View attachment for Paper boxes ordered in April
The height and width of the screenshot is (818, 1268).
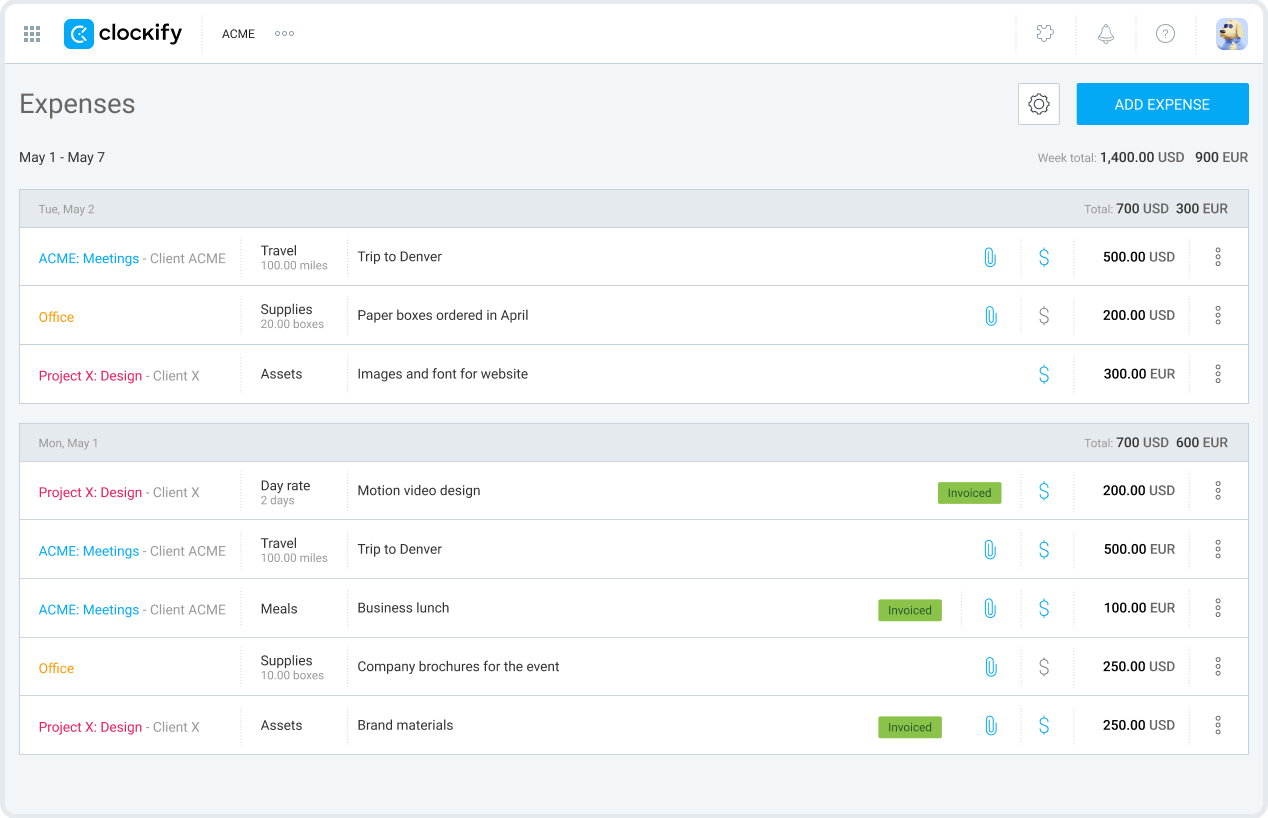(x=990, y=316)
